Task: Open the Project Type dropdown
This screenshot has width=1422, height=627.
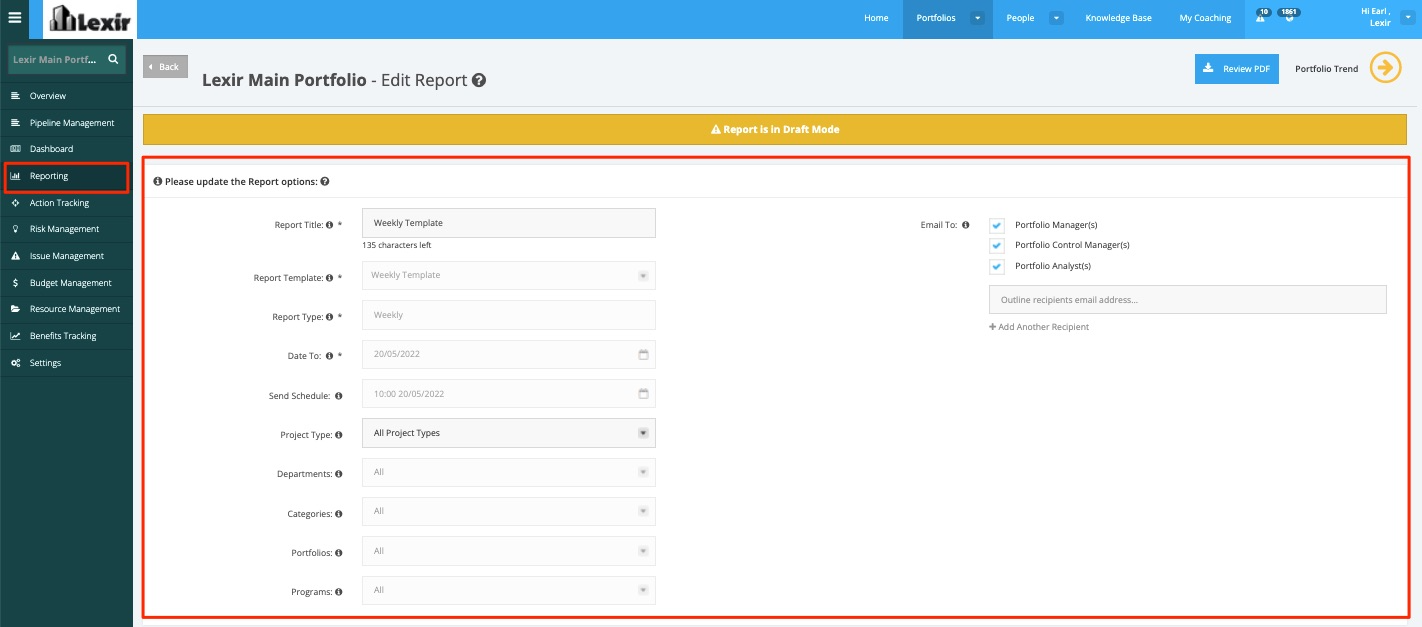Action: 509,433
